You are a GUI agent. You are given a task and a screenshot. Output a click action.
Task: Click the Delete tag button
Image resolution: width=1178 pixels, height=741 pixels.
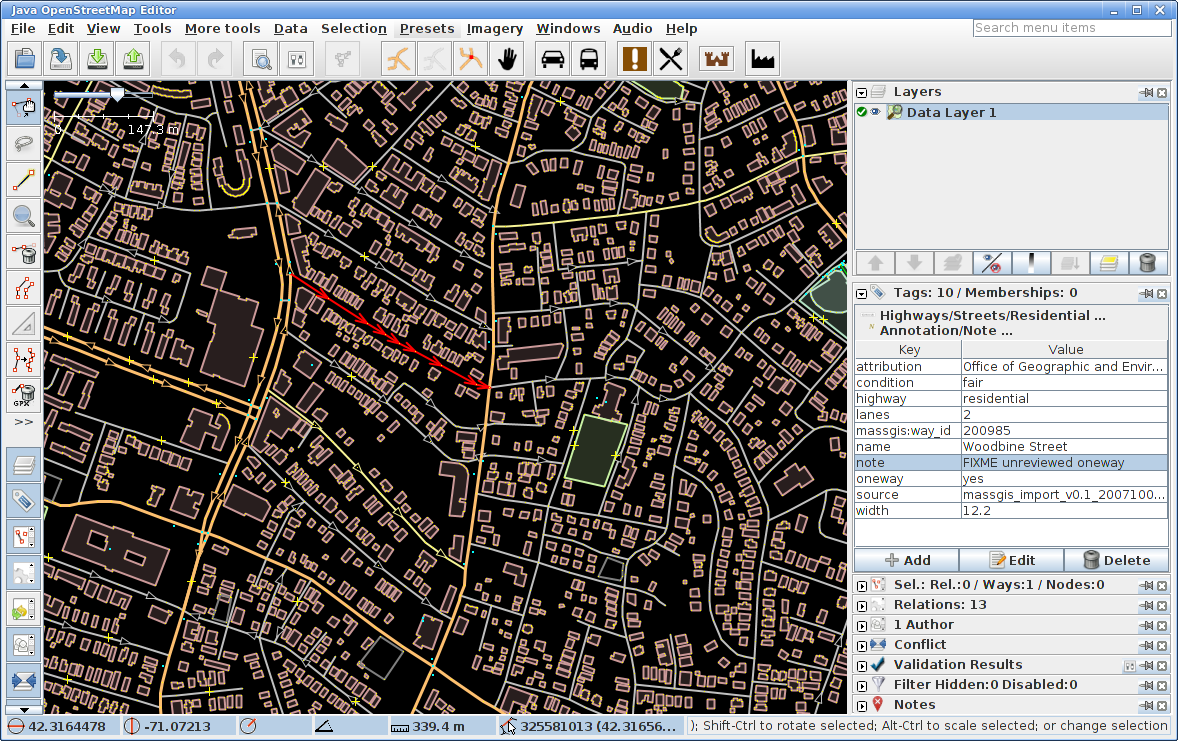1116,560
